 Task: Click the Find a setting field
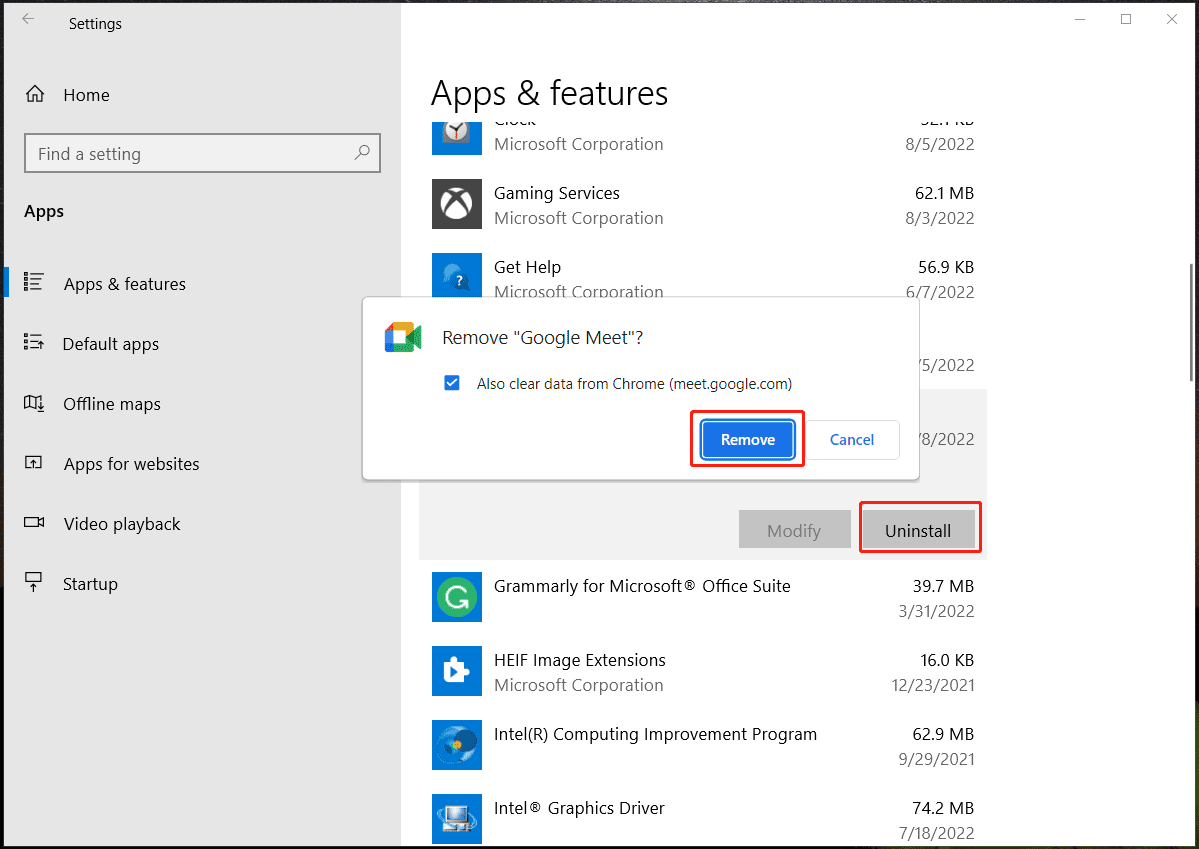(202, 153)
